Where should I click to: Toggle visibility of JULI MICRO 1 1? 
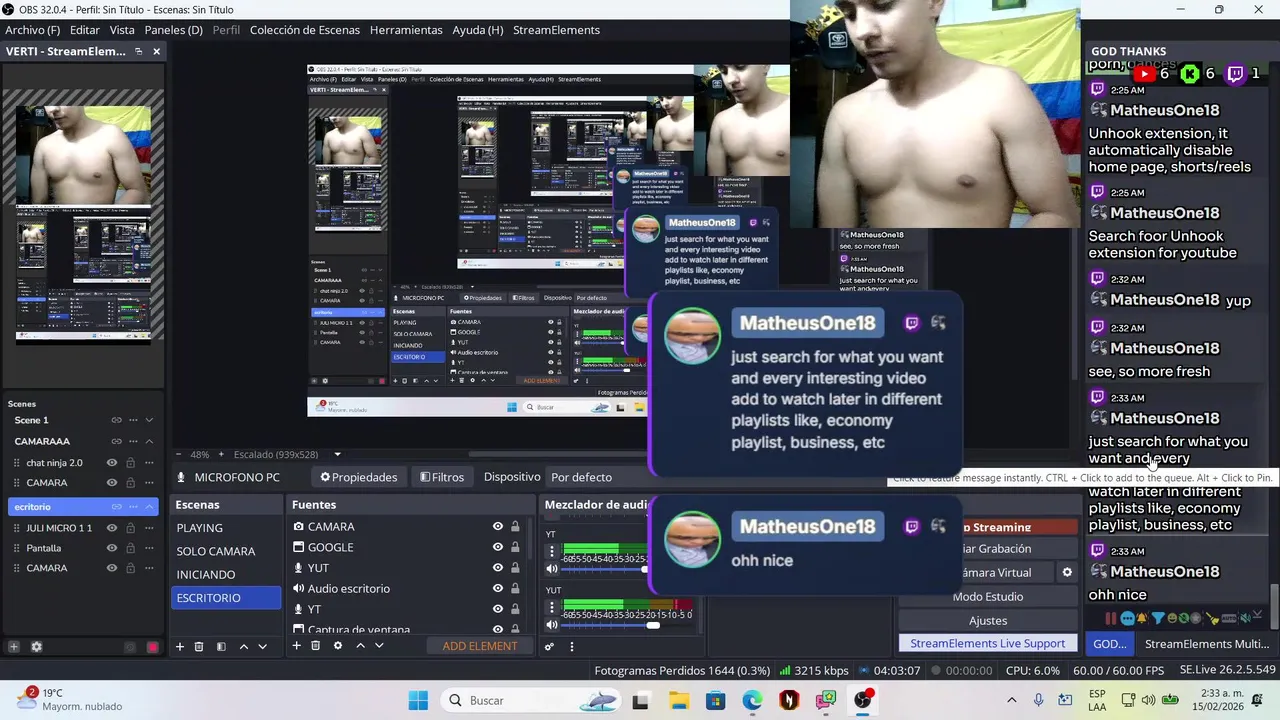(x=112, y=528)
